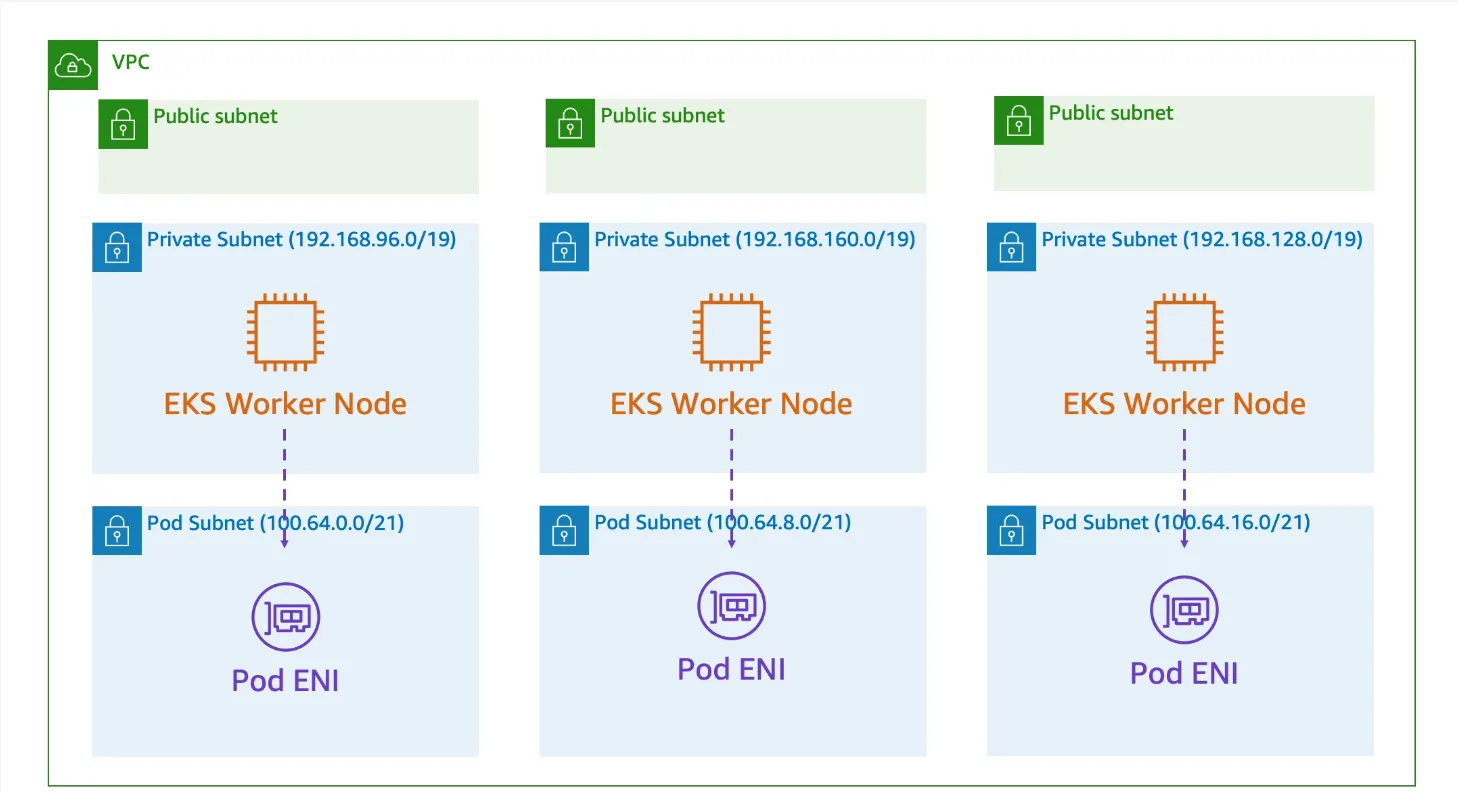Click the Private Subnet (192.168.128.0/19) label
Image resolution: width=1458 pixels, height=792 pixels.
[1202, 240]
